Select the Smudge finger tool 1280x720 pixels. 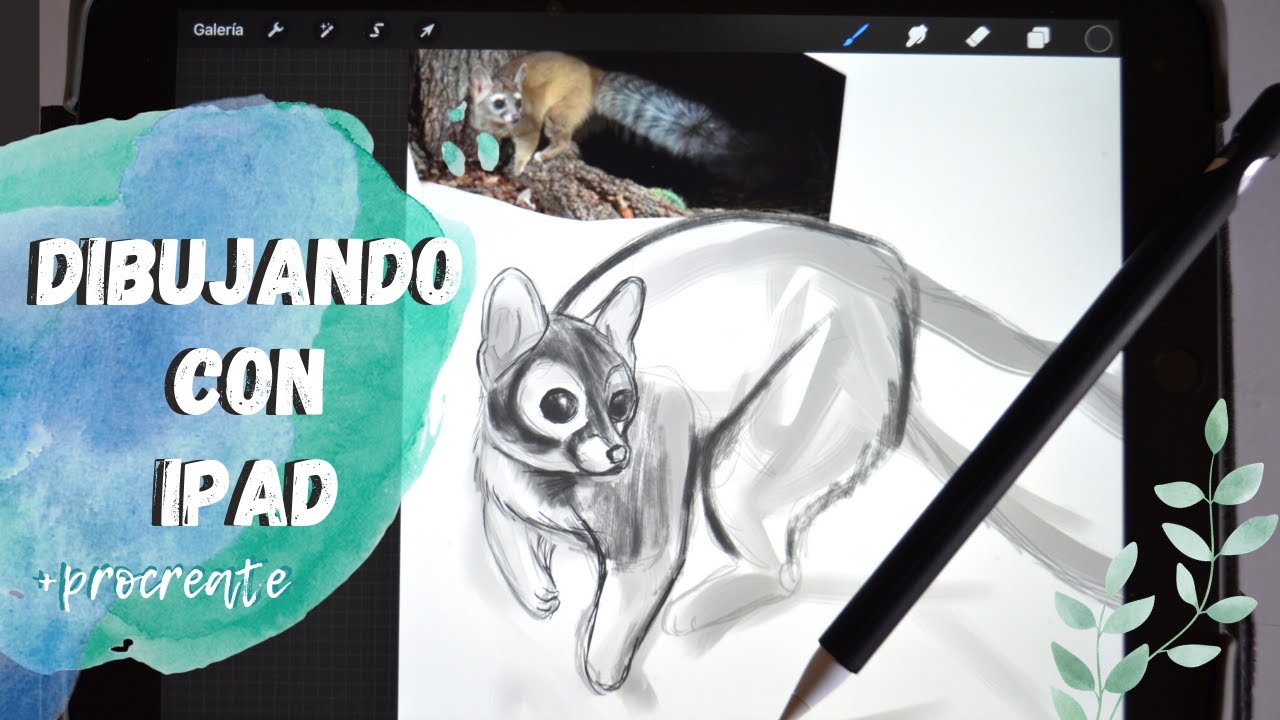pos(915,37)
